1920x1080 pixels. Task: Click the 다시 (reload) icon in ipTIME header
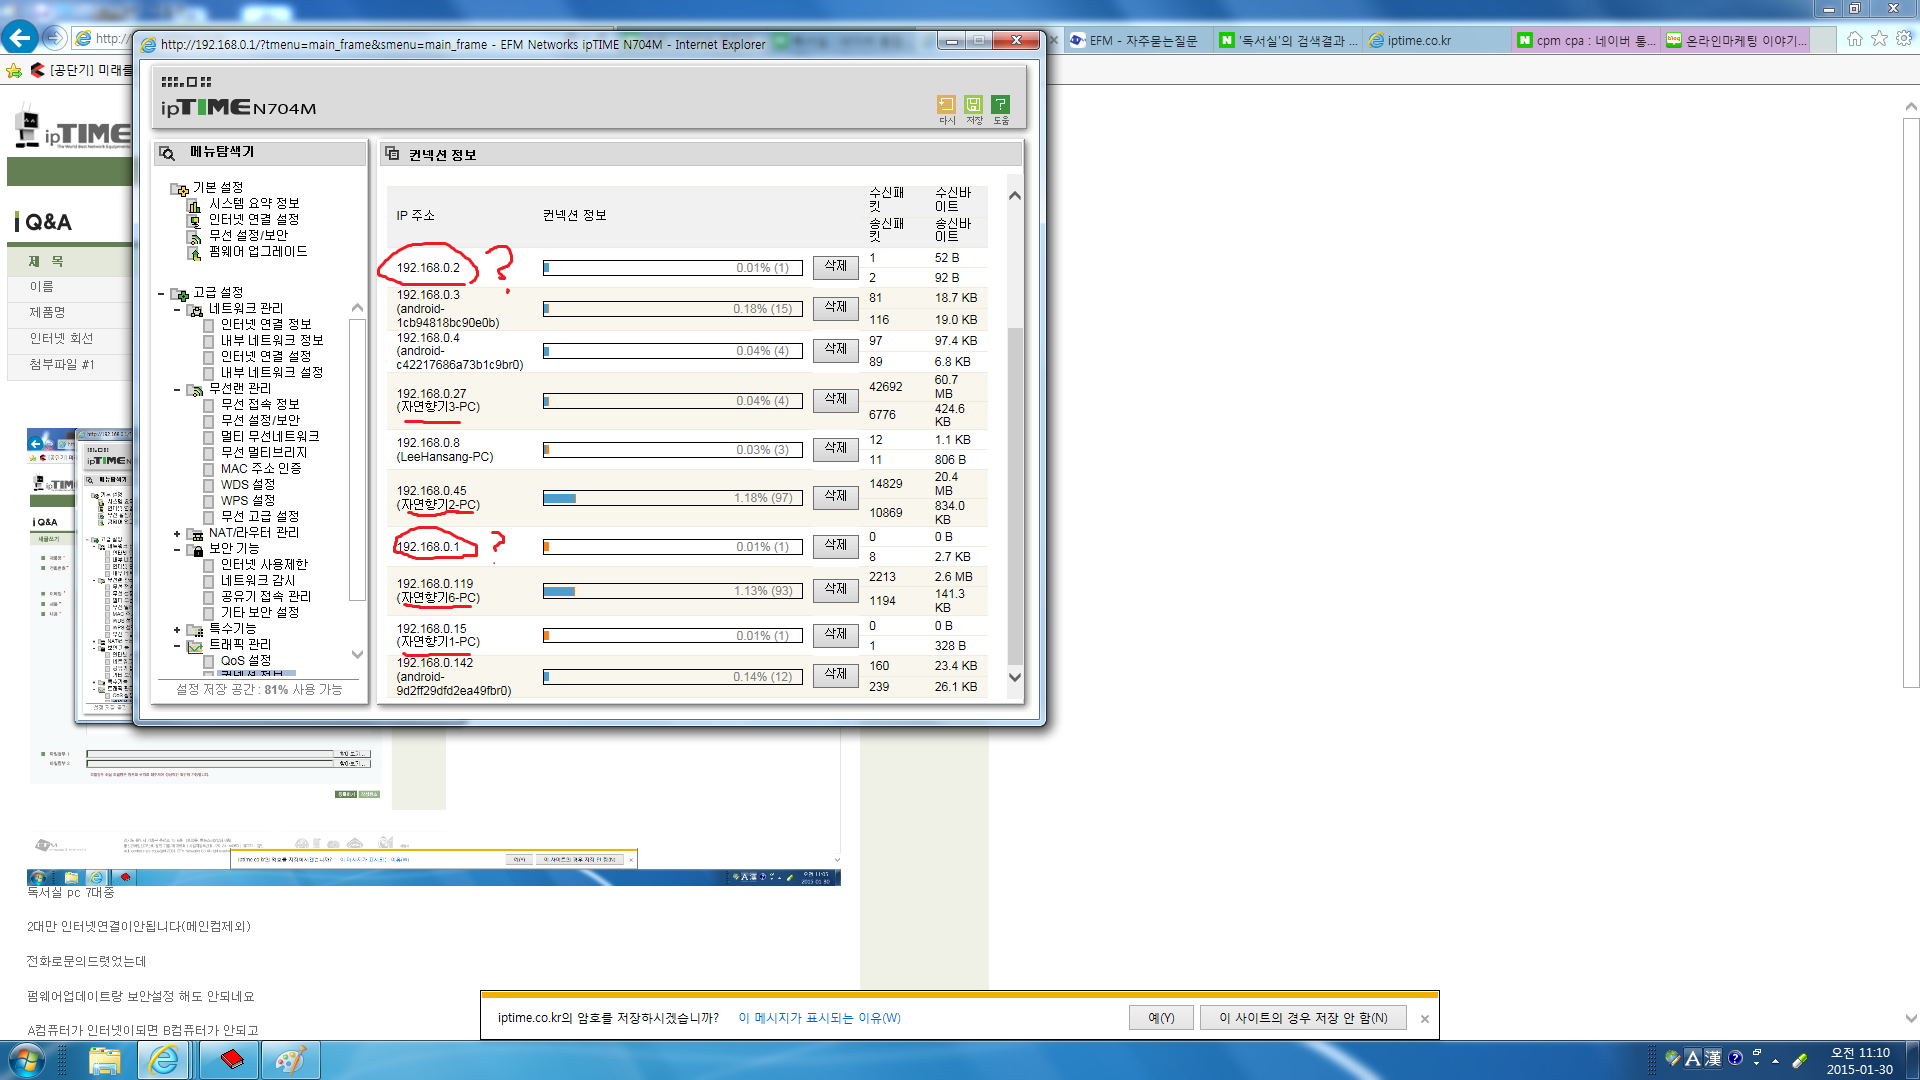946,105
